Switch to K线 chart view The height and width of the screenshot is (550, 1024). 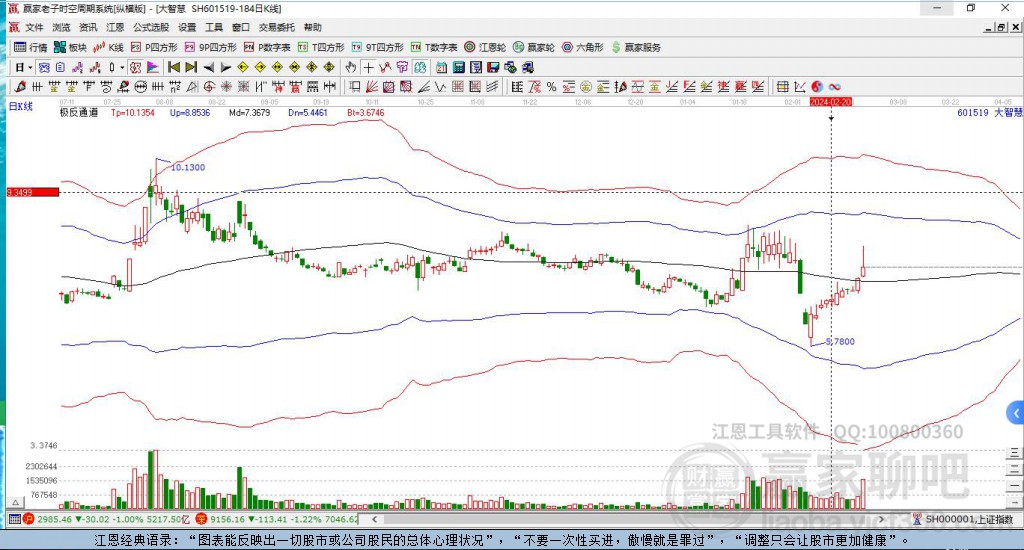tap(108, 48)
